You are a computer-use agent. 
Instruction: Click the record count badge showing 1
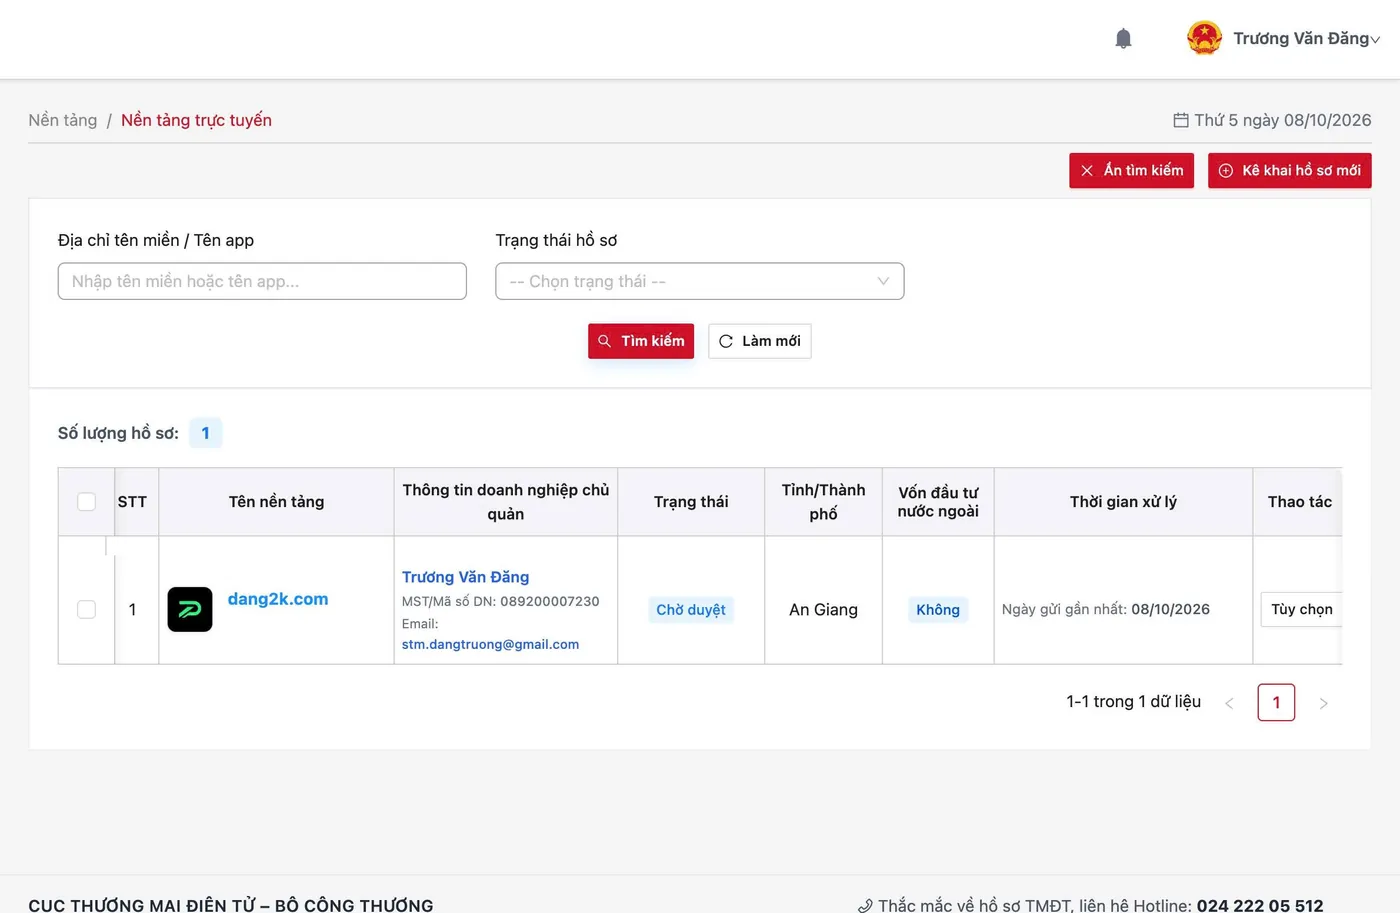pyautogui.click(x=206, y=433)
